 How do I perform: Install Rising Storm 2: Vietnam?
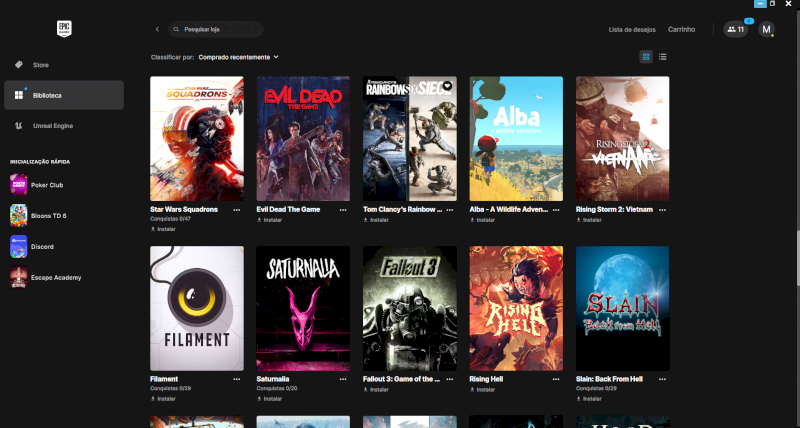(589, 220)
